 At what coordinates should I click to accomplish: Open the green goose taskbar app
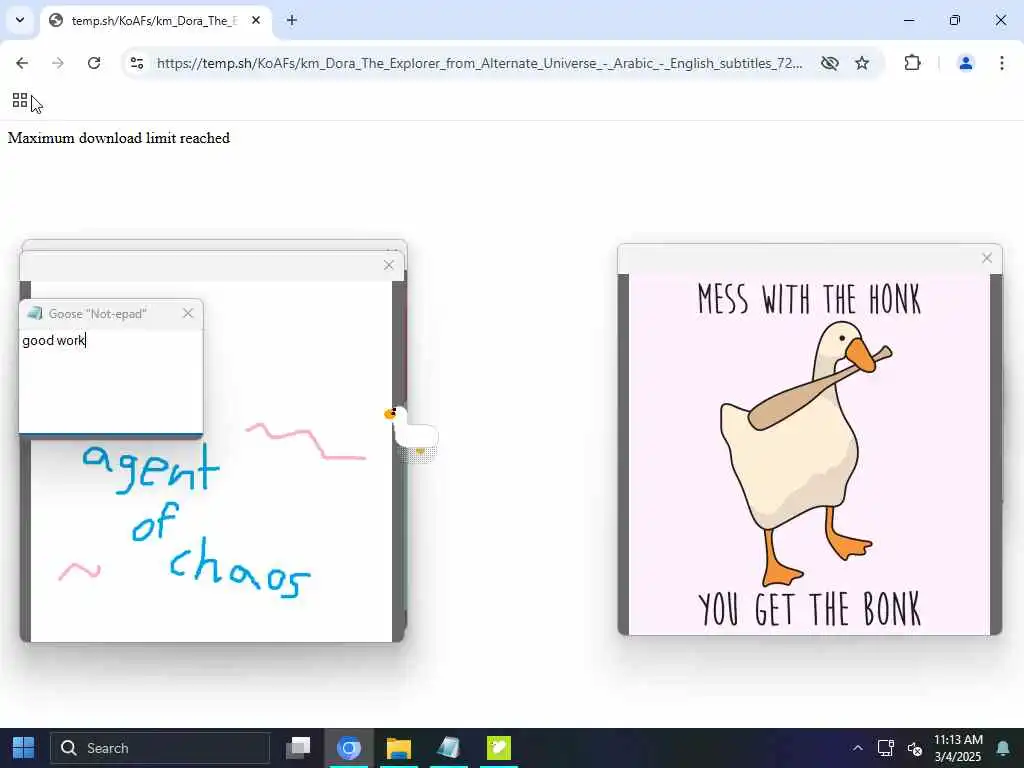pyautogui.click(x=499, y=748)
